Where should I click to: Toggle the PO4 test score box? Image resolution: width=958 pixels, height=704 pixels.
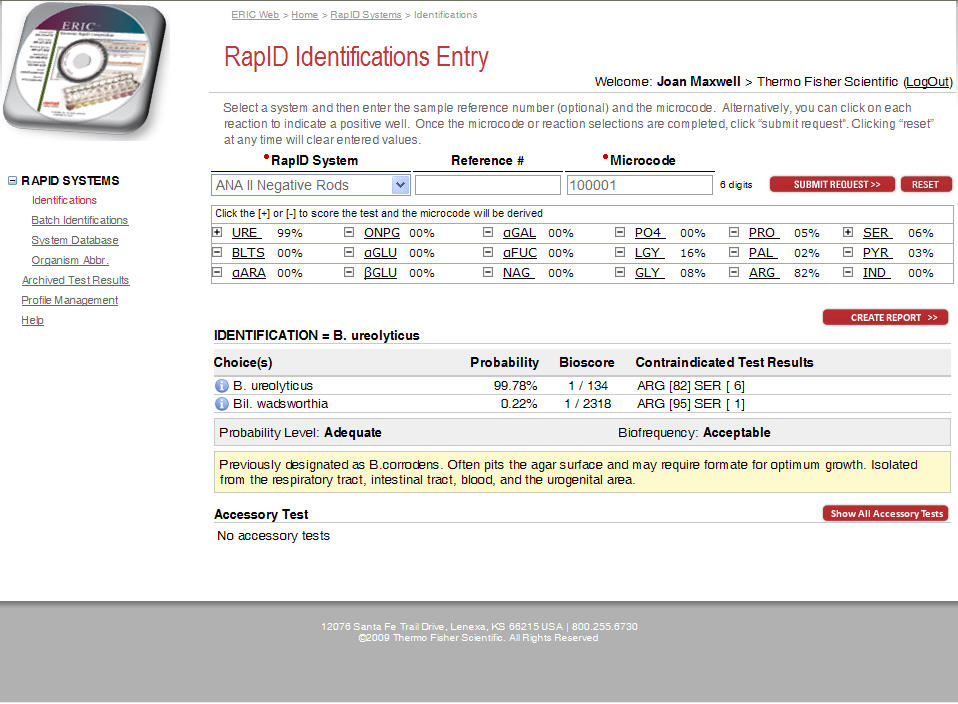tap(620, 232)
